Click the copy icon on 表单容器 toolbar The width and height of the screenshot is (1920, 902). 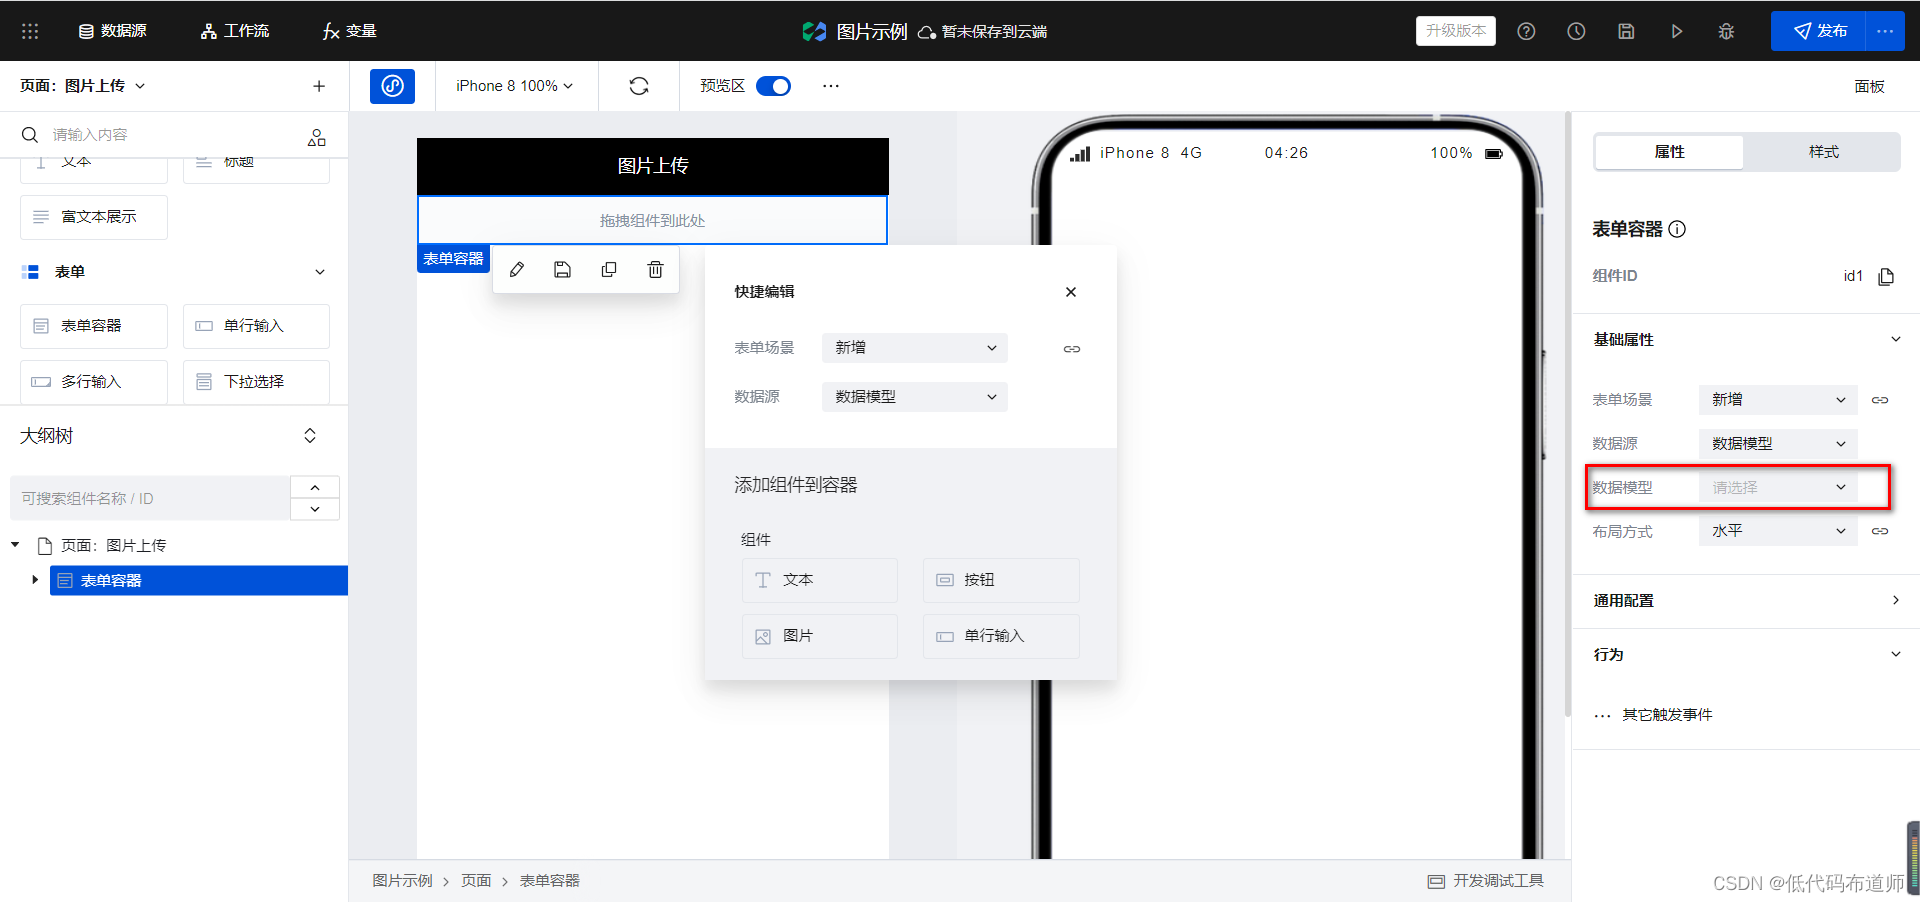click(609, 270)
